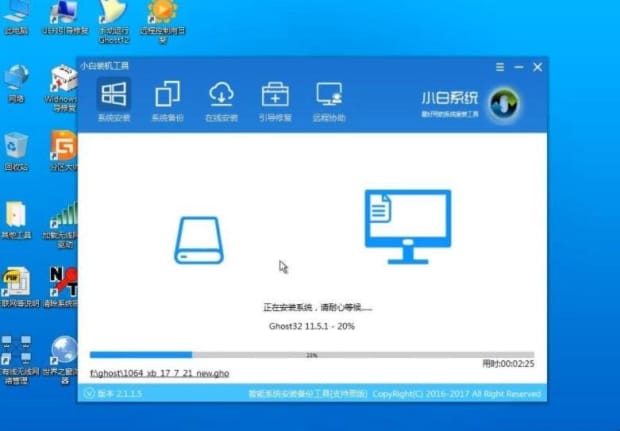Click the version 2.1.1.5 arrow icon
The width and height of the screenshot is (620, 431).
[88, 394]
